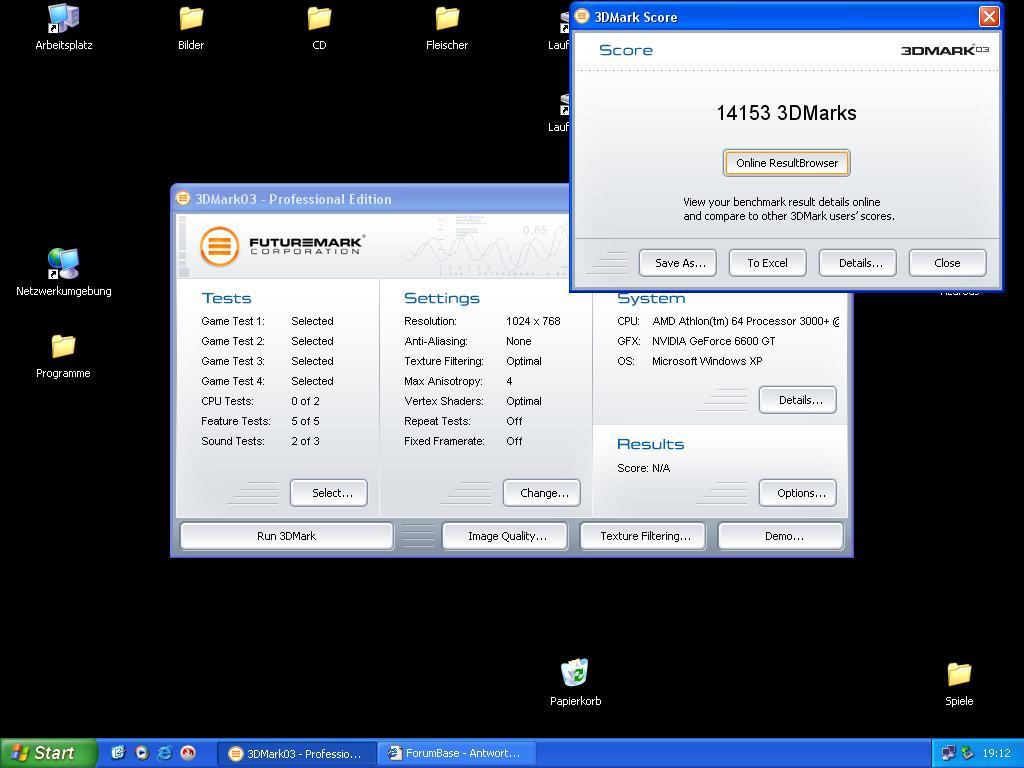1024x768 pixels.
Task: Click Anti-Aliasing value None
Action: pos(519,341)
